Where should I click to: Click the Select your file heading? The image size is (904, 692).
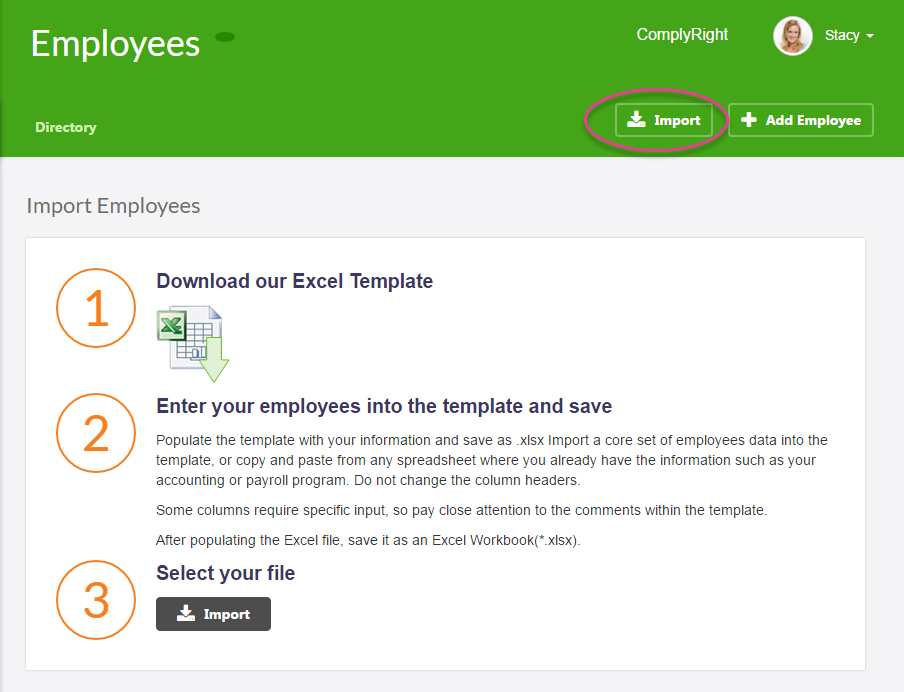point(225,573)
